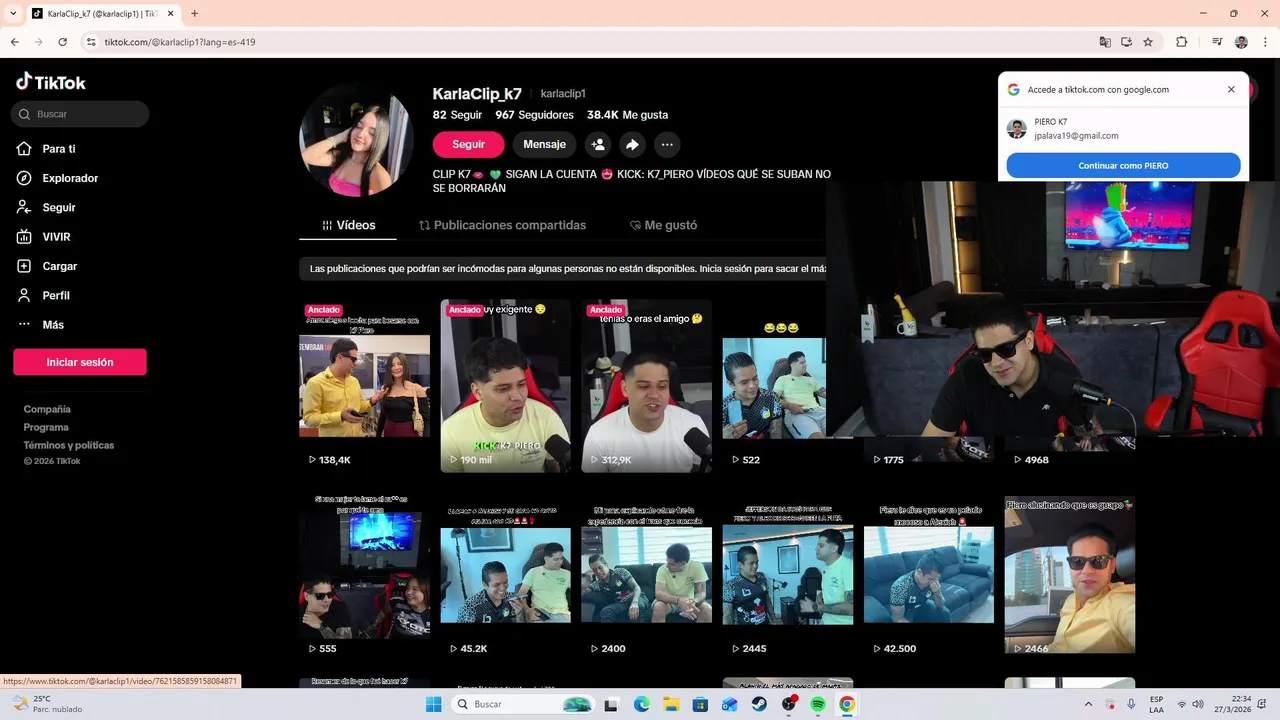Open pinned video with 138,4K views
This screenshot has height=720, width=1280.
pyautogui.click(x=365, y=386)
